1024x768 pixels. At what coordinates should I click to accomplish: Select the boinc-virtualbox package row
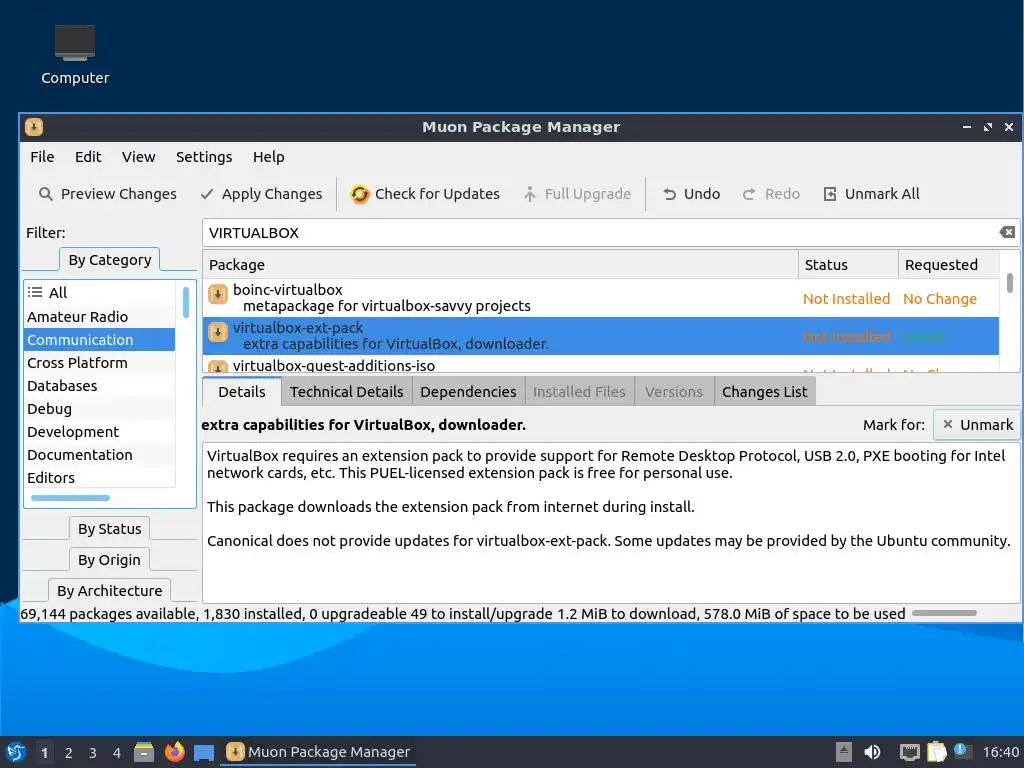click(601, 298)
